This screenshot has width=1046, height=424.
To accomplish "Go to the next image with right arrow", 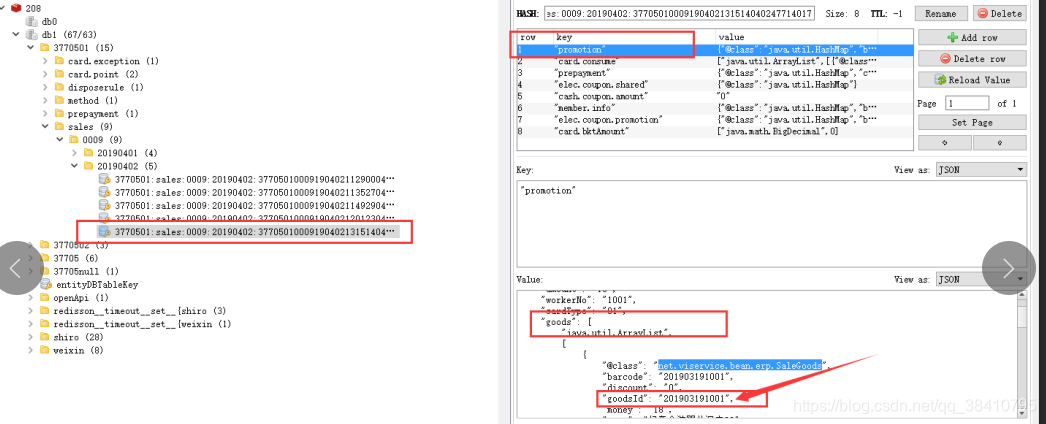I will 1009,268.
